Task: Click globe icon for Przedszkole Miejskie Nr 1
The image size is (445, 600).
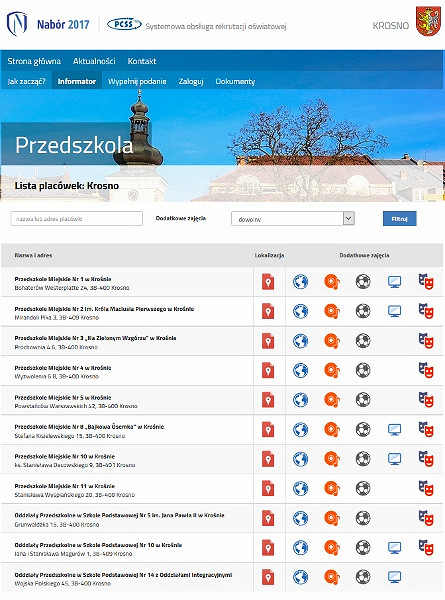Action: pyautogui.click(x=300, y=282)
